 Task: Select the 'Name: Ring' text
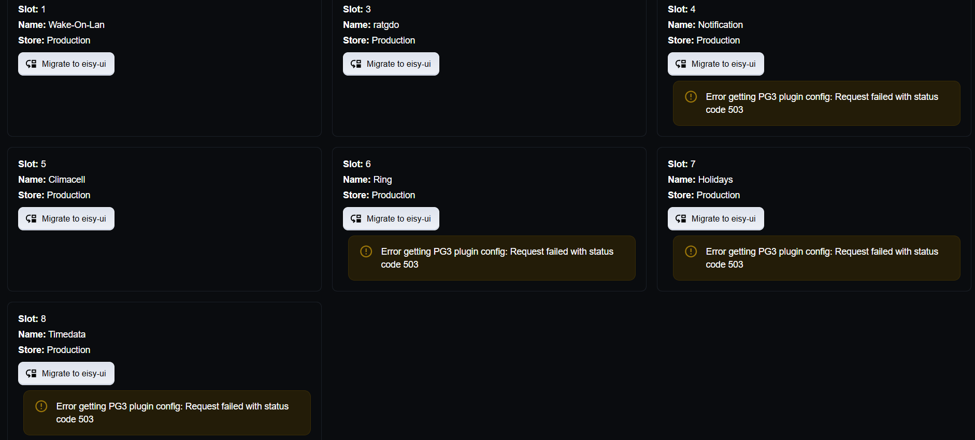[367, 180]
